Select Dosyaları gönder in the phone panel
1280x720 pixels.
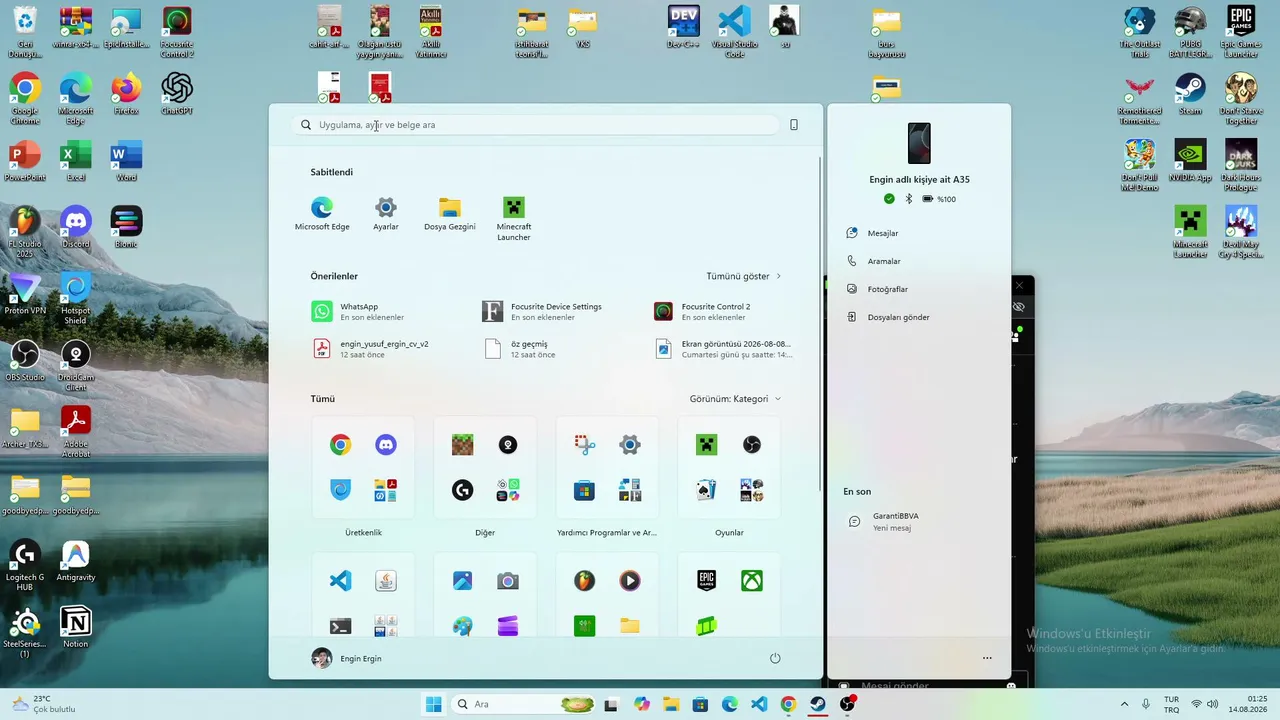(888, 317)
